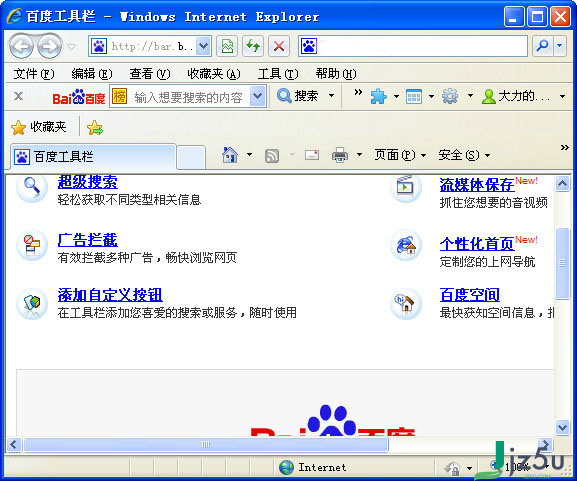
Task: Open the 安全(S) command menu
Action: click(464, 155)
